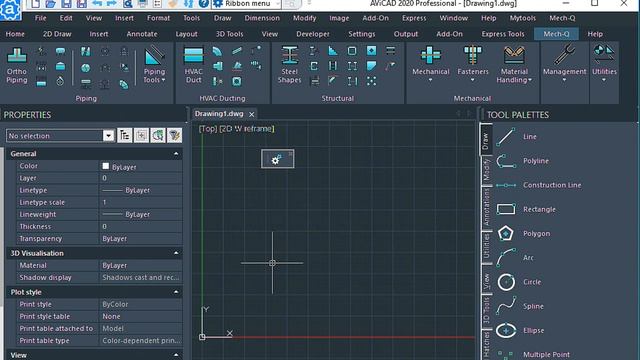
Task: Click the Material ByLayer value
Action: pos(141,265)
